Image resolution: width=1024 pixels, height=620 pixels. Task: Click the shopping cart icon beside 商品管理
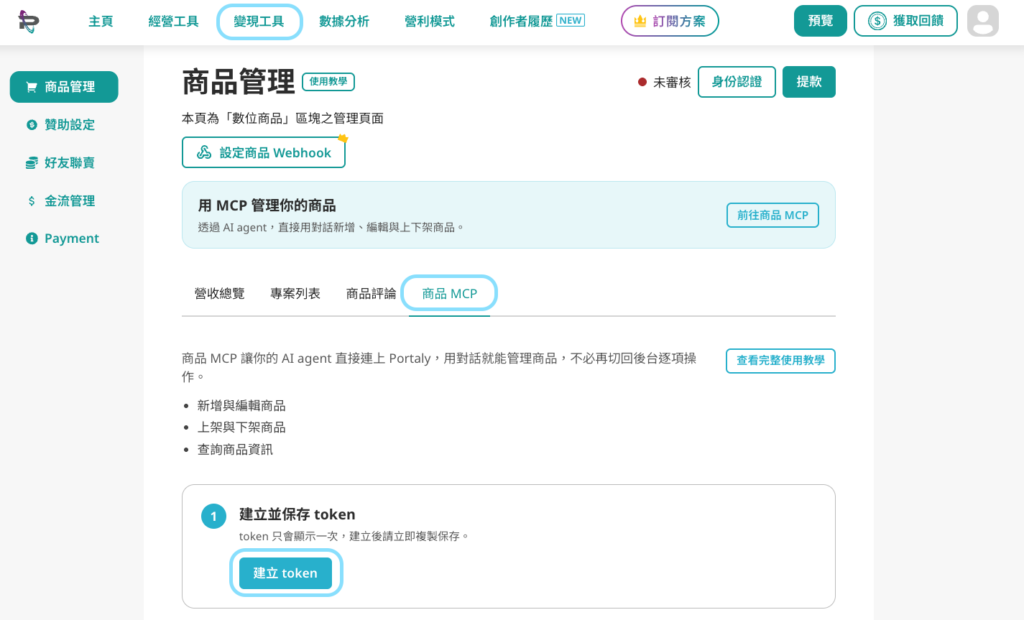[31, 87]
